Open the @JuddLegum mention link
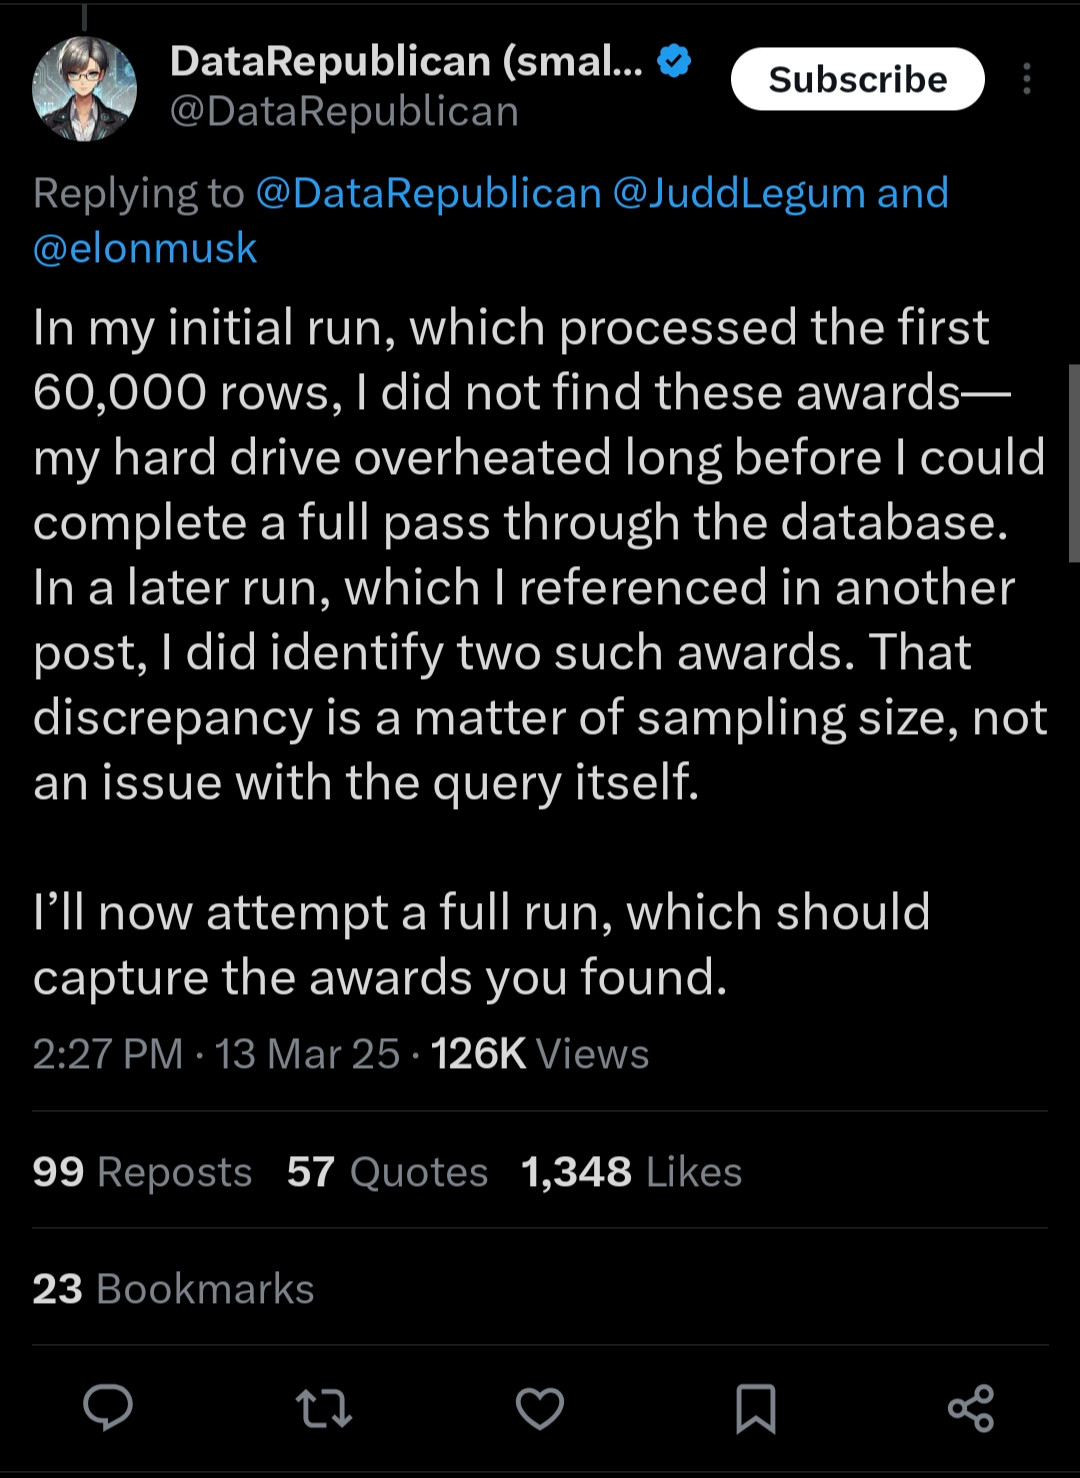The image size is (1080, 1478). point(738,193)
